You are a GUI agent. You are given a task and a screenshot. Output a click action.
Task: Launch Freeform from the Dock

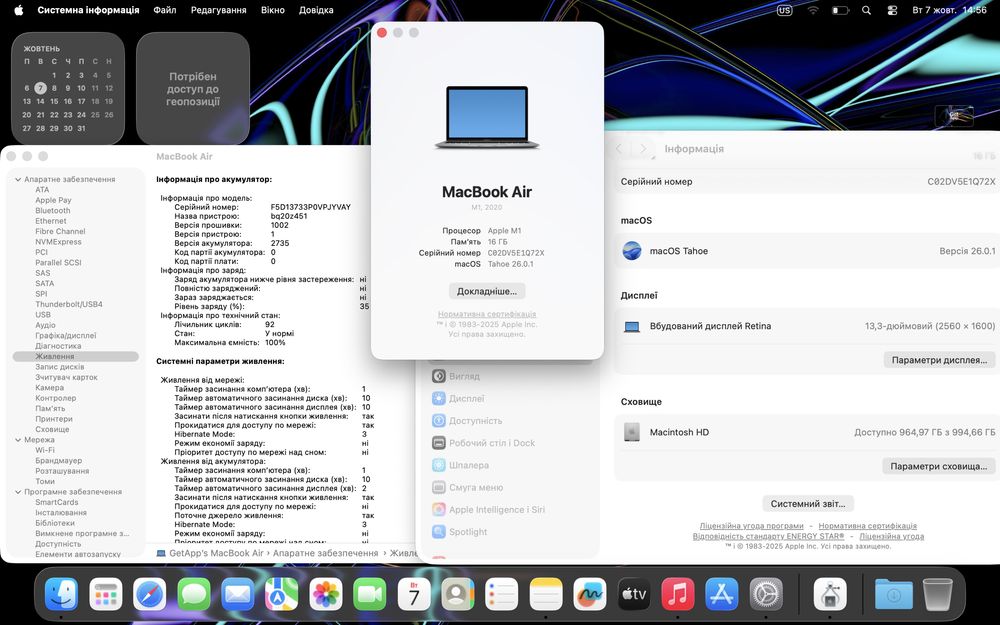[x=590, y=595]
